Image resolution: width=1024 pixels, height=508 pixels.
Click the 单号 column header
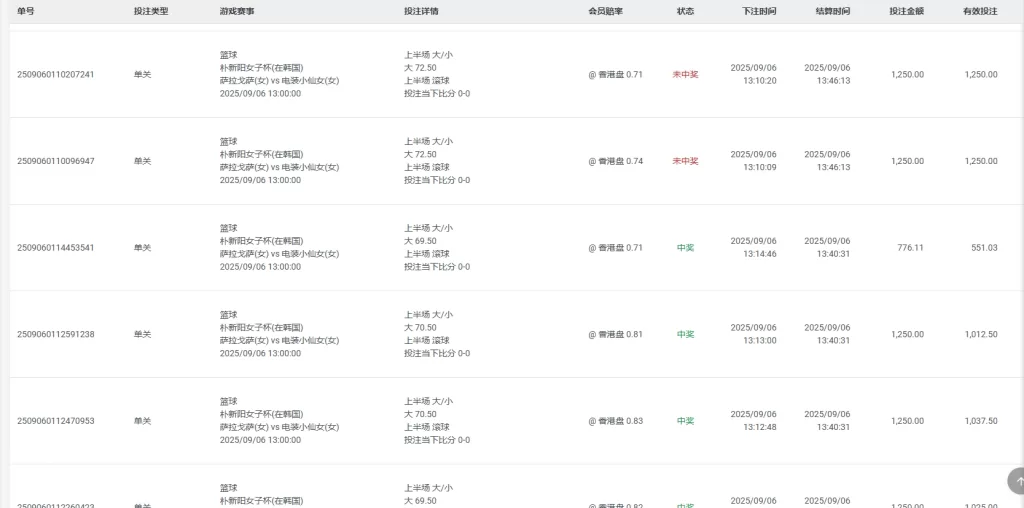(25, 11)
